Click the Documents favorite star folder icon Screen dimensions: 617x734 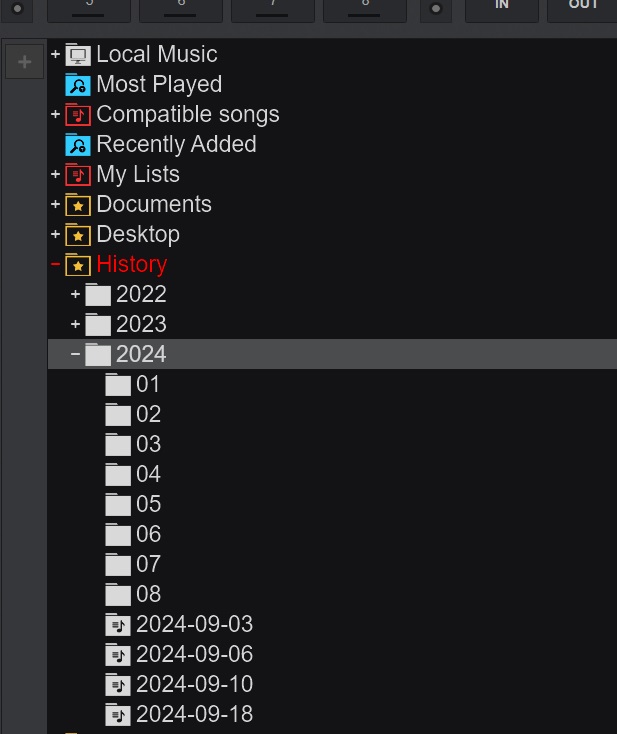(x=78, y=205)
